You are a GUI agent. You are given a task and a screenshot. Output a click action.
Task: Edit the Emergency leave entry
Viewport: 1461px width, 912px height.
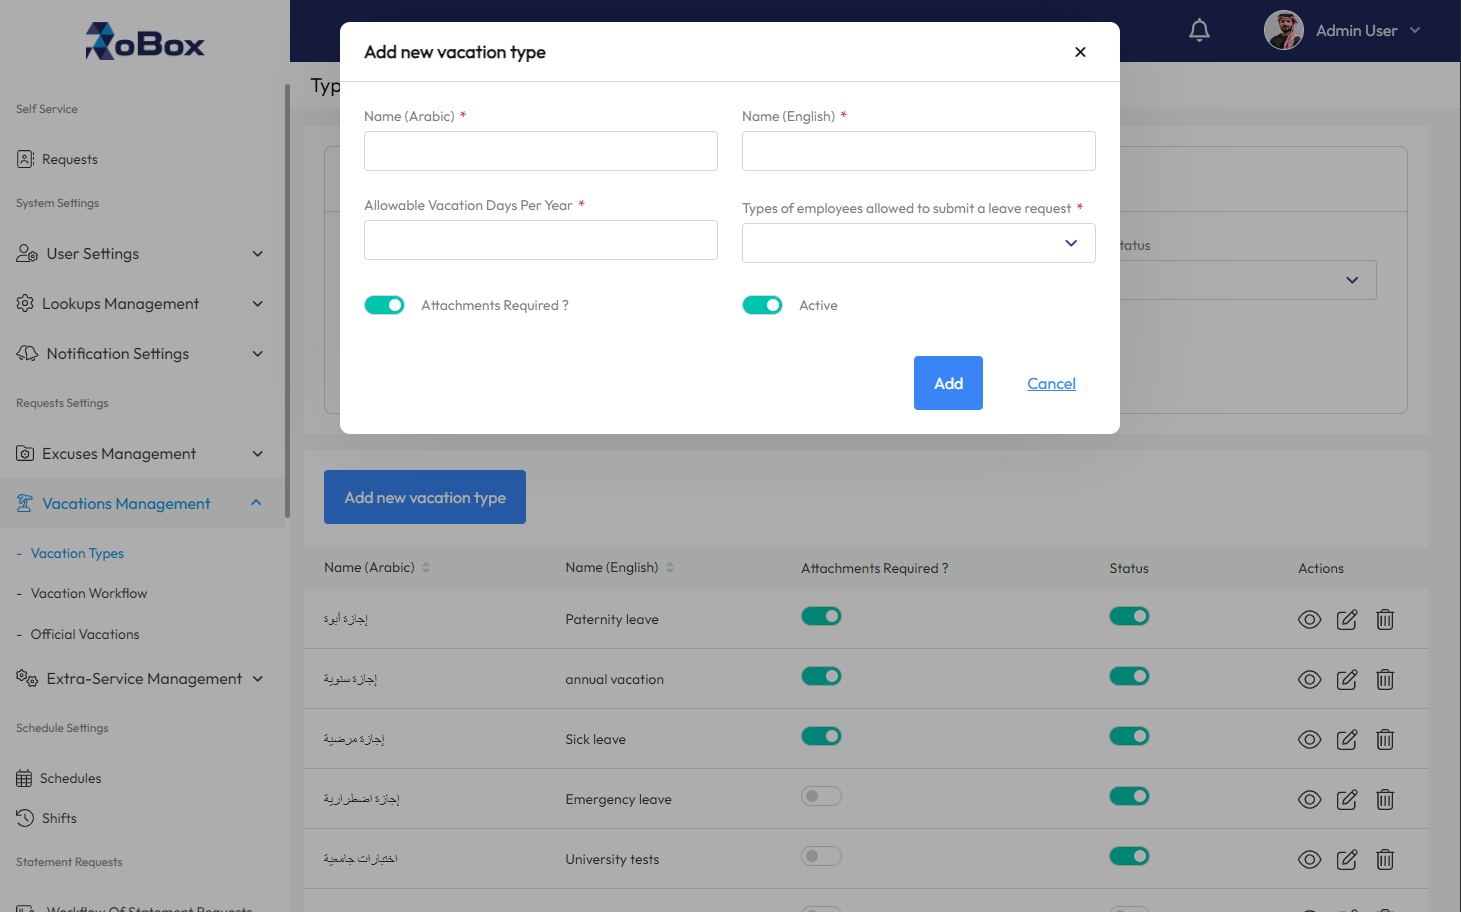1347,799
